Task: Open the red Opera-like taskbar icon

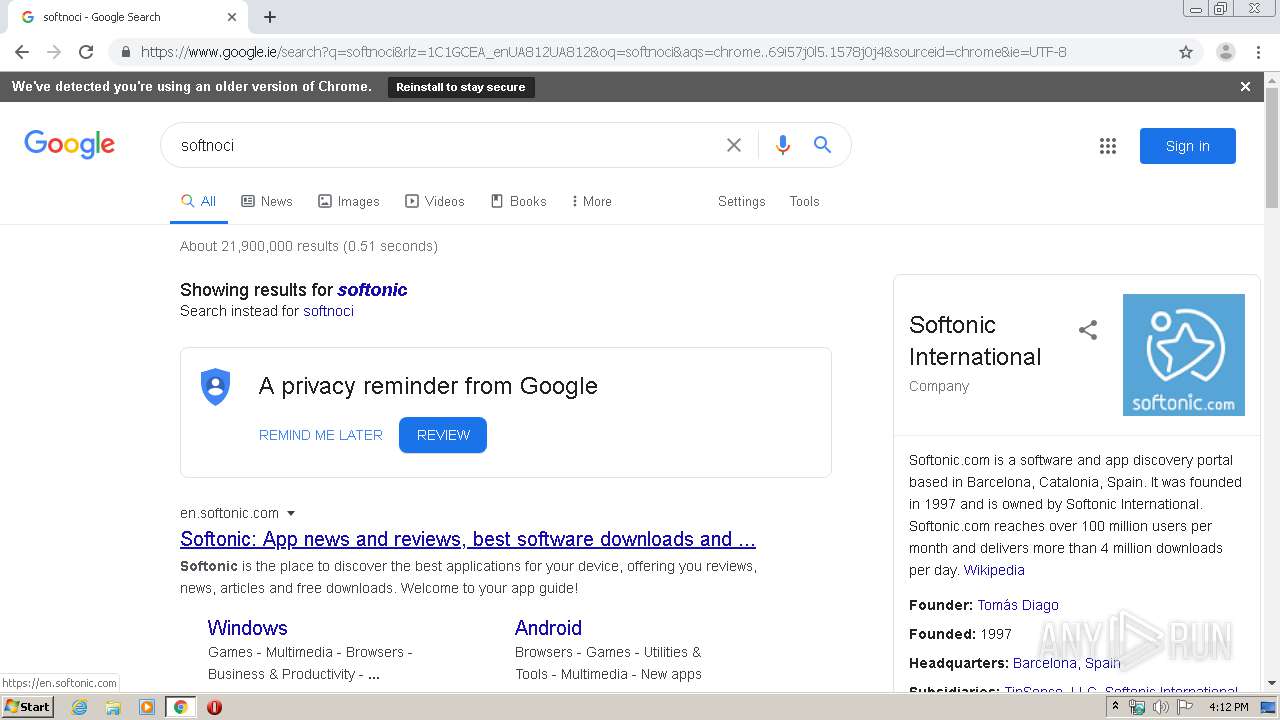Action: click(214, 707)
